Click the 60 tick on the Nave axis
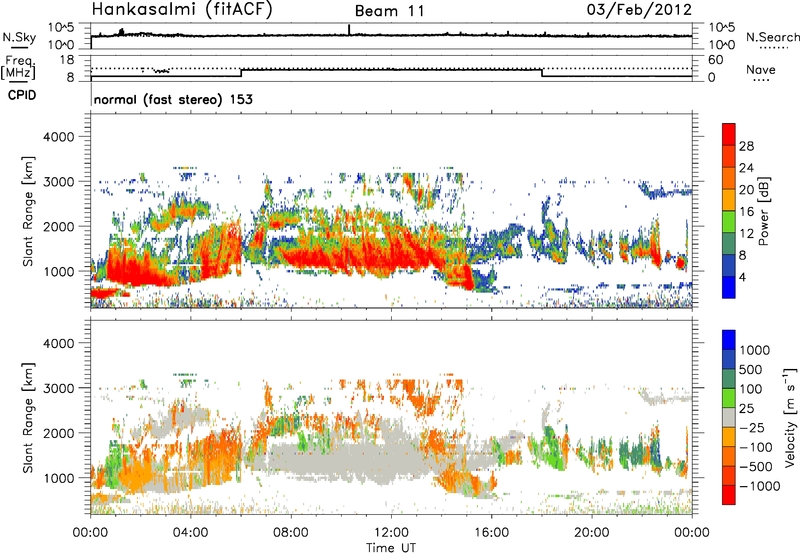 coord(715,60)
